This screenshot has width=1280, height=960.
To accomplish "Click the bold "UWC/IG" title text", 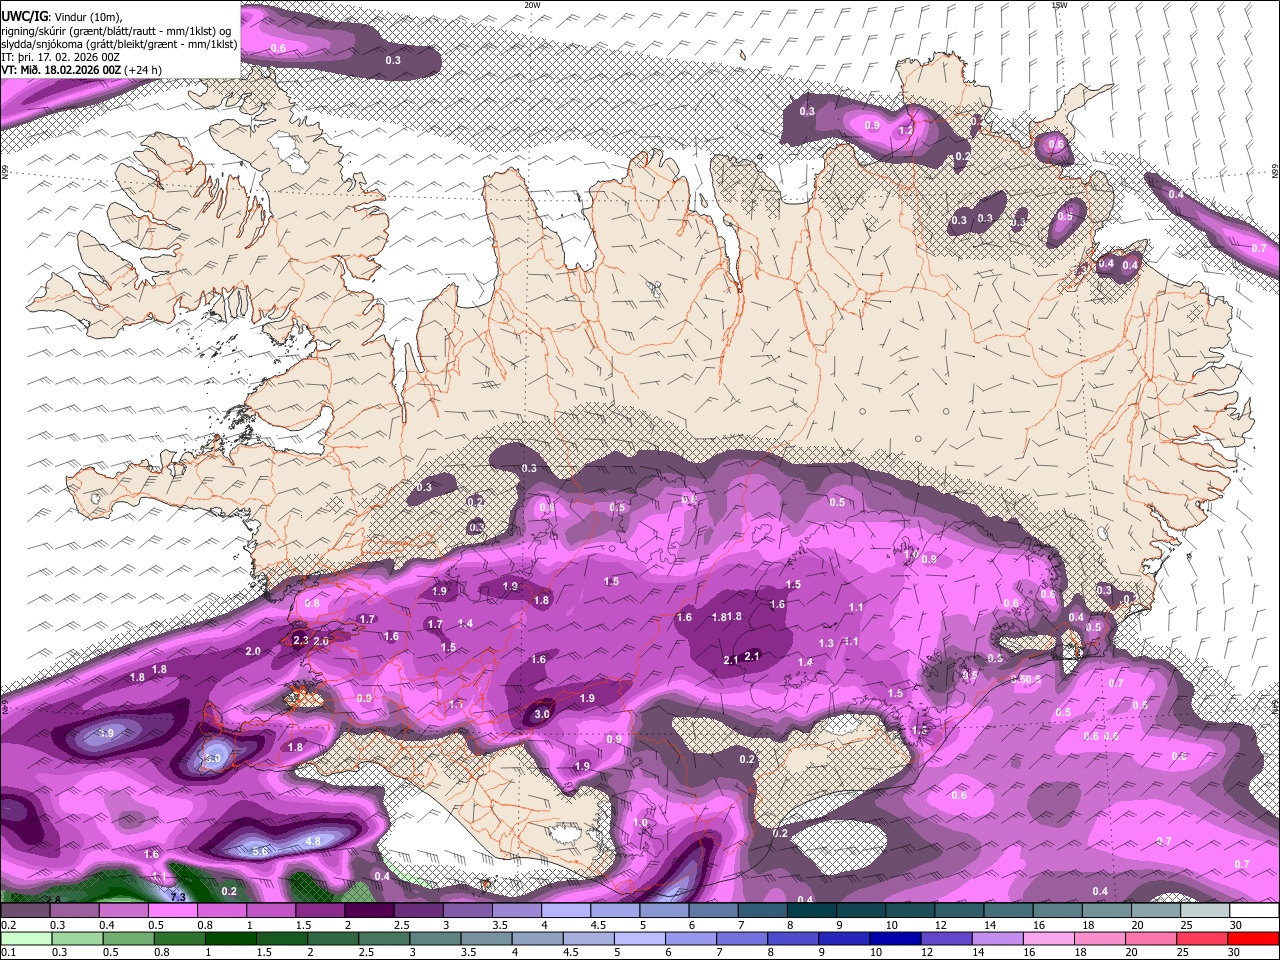I will [x=25, y=15].
